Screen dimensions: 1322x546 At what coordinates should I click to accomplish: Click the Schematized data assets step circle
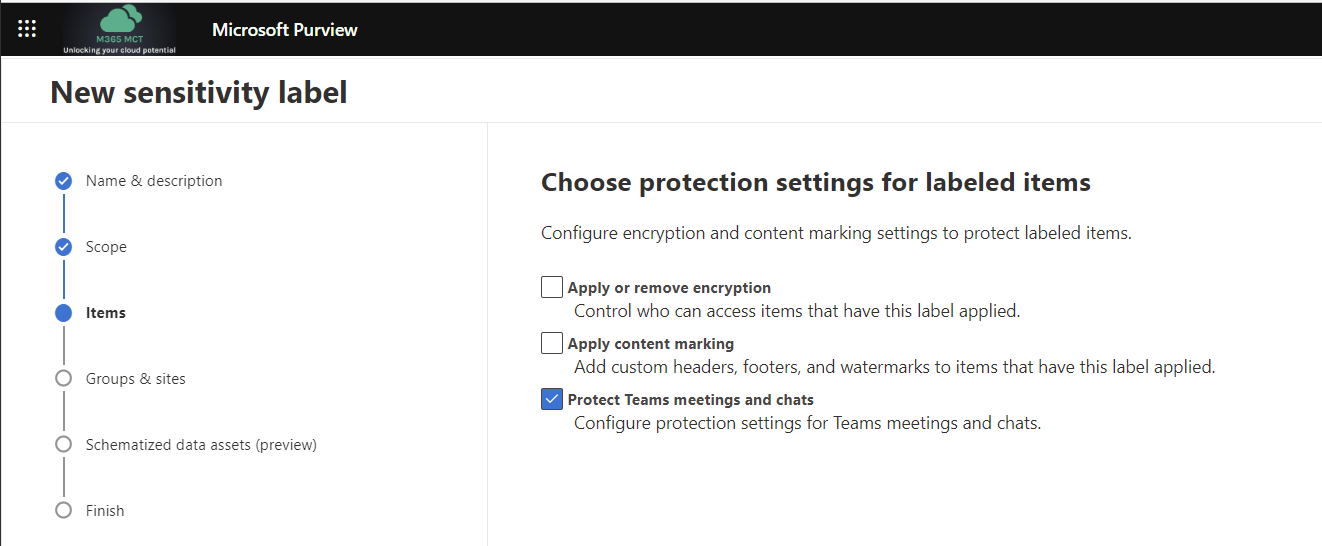pyautogui.click(x=64, y=445)
